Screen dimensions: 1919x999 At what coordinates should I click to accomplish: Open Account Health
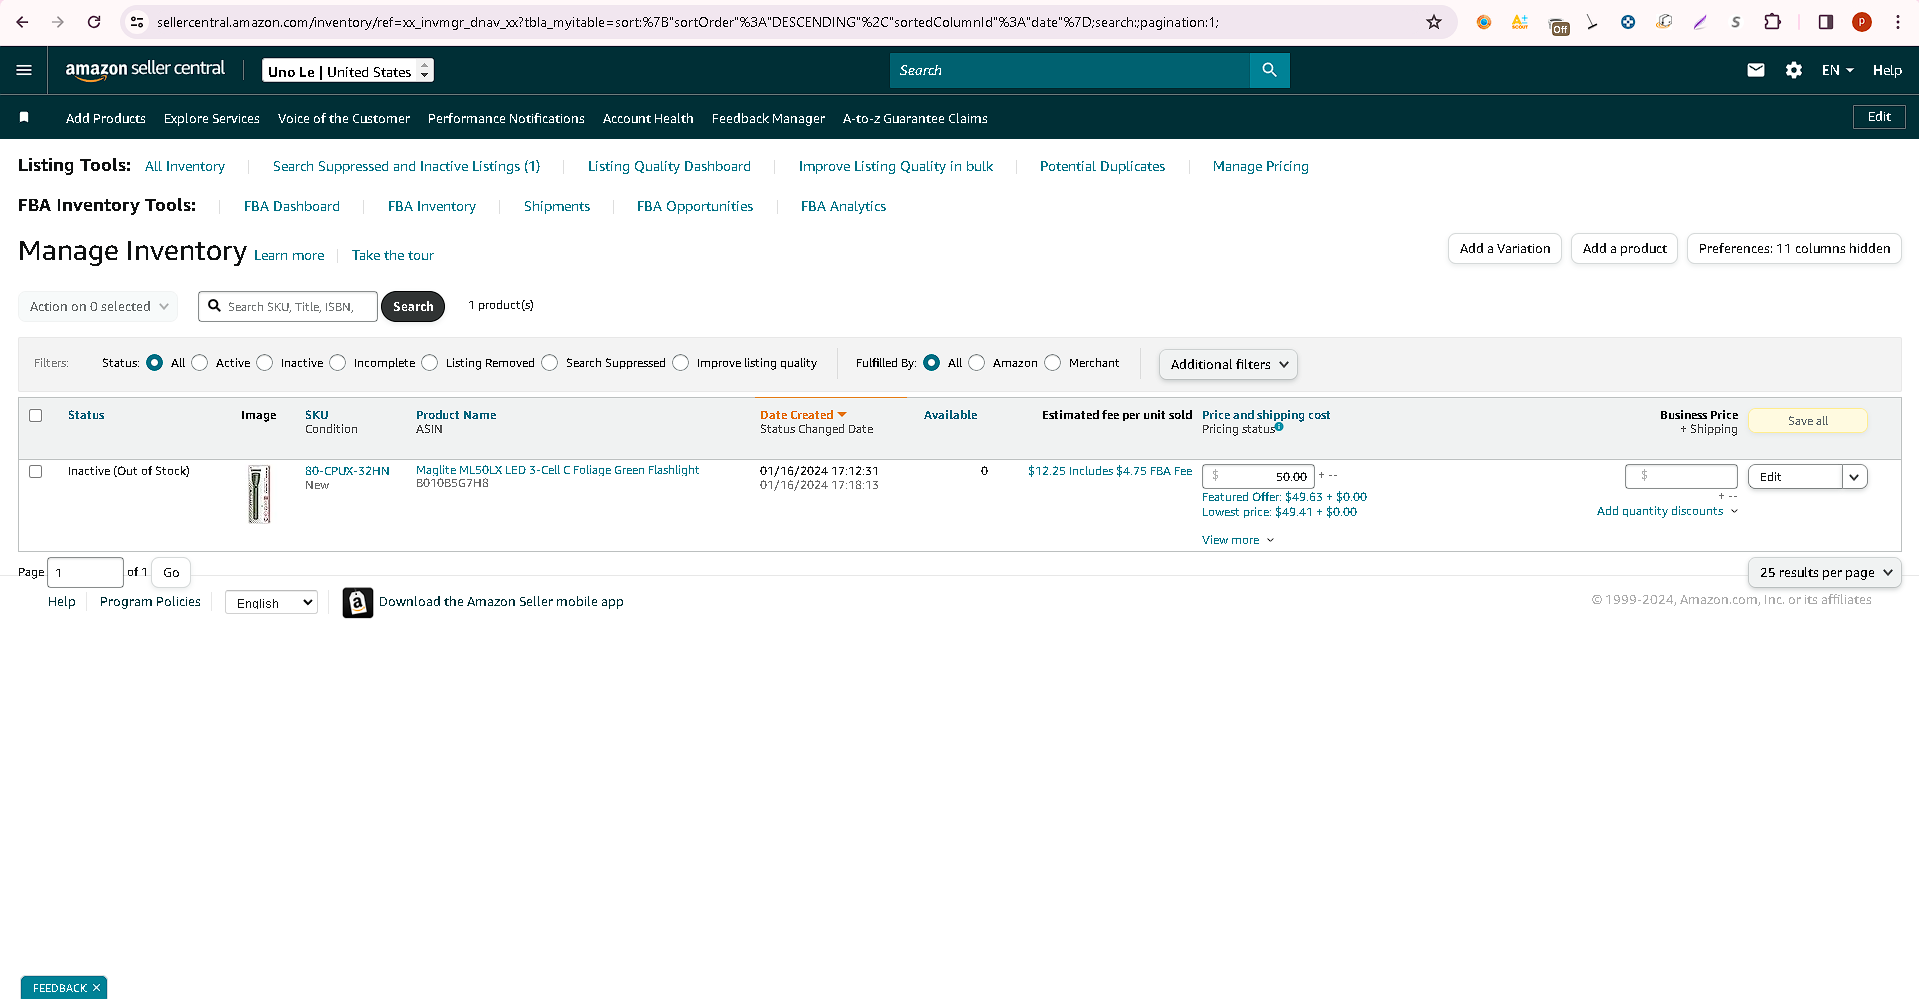tap(648, 118)
